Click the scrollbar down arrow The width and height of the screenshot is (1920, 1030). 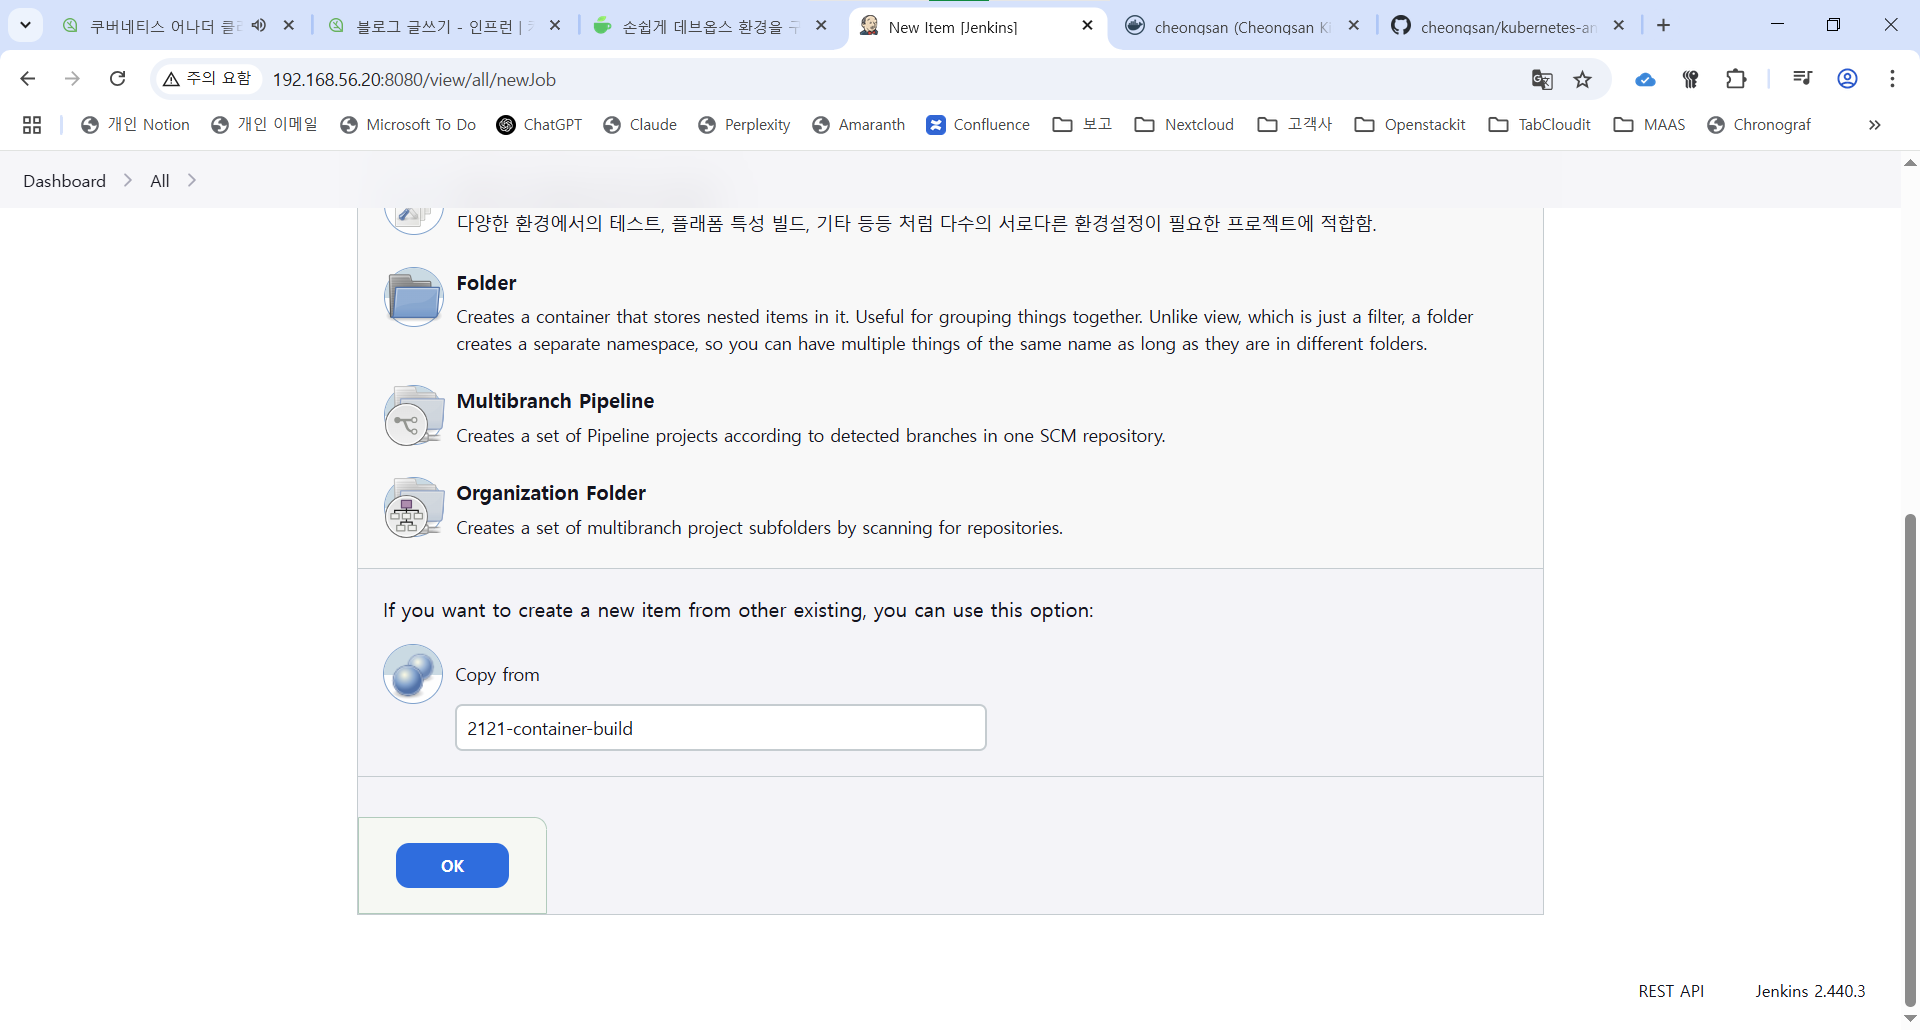(1910, 1019)
